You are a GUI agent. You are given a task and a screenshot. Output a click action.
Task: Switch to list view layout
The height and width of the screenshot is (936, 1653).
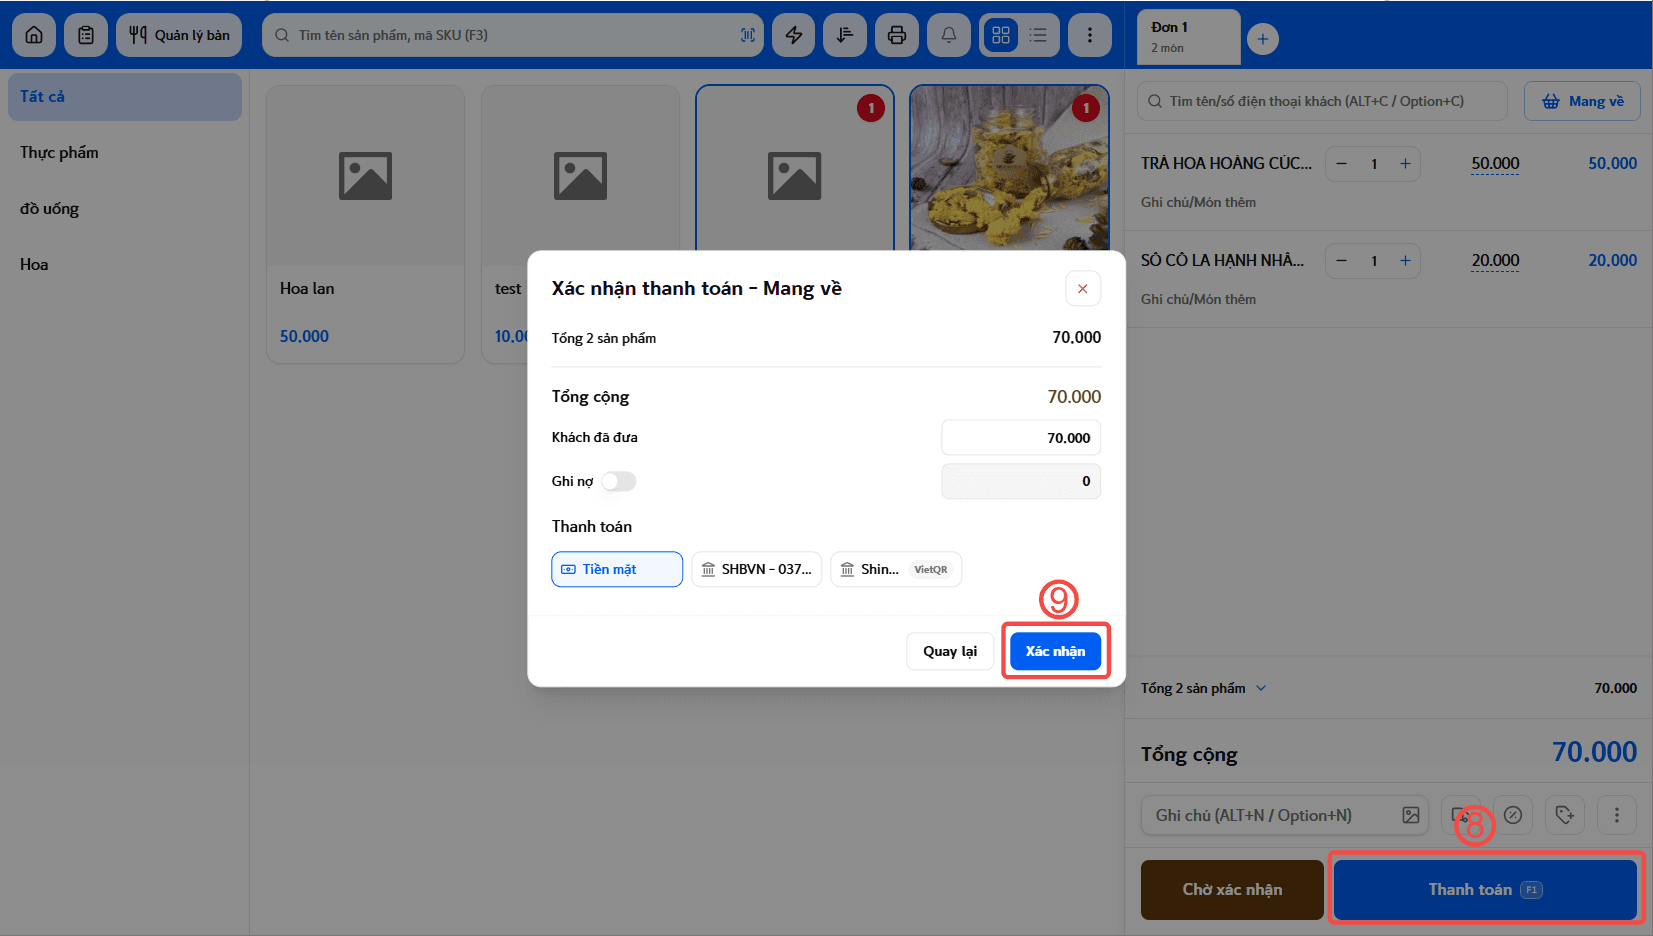tap(1038, 35)
